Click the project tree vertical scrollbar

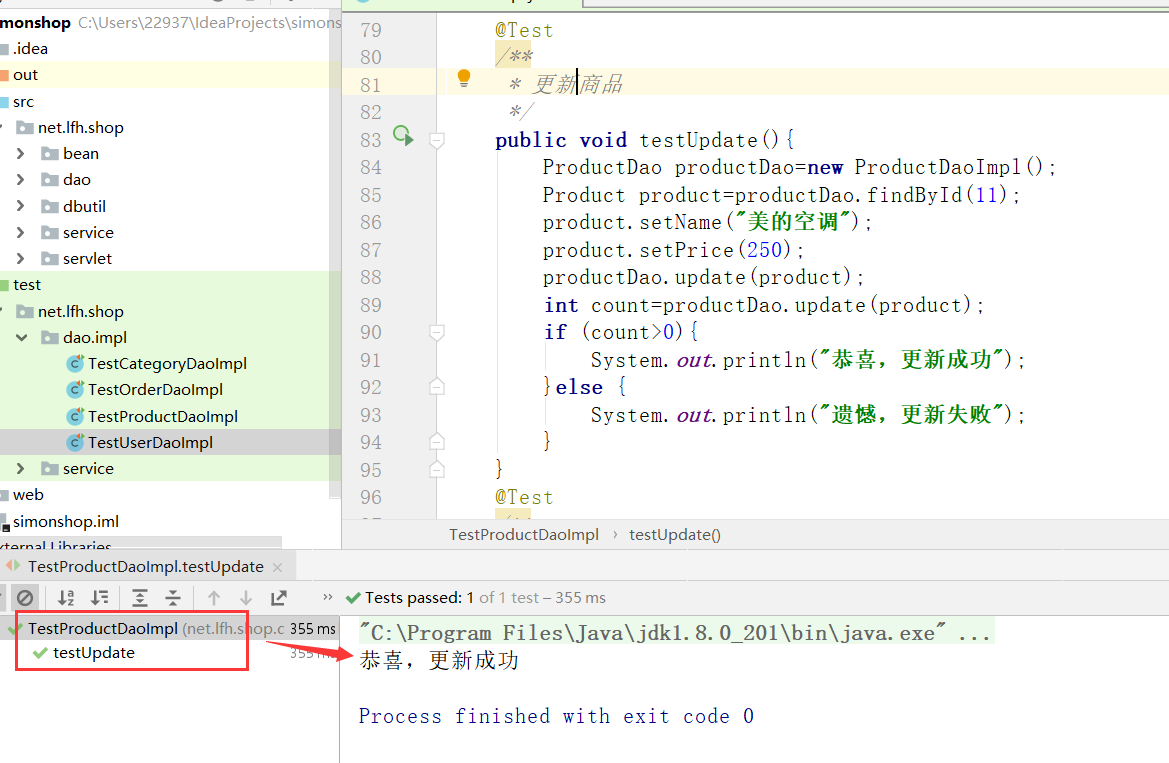pyautogui.click(x=335, y=254)
